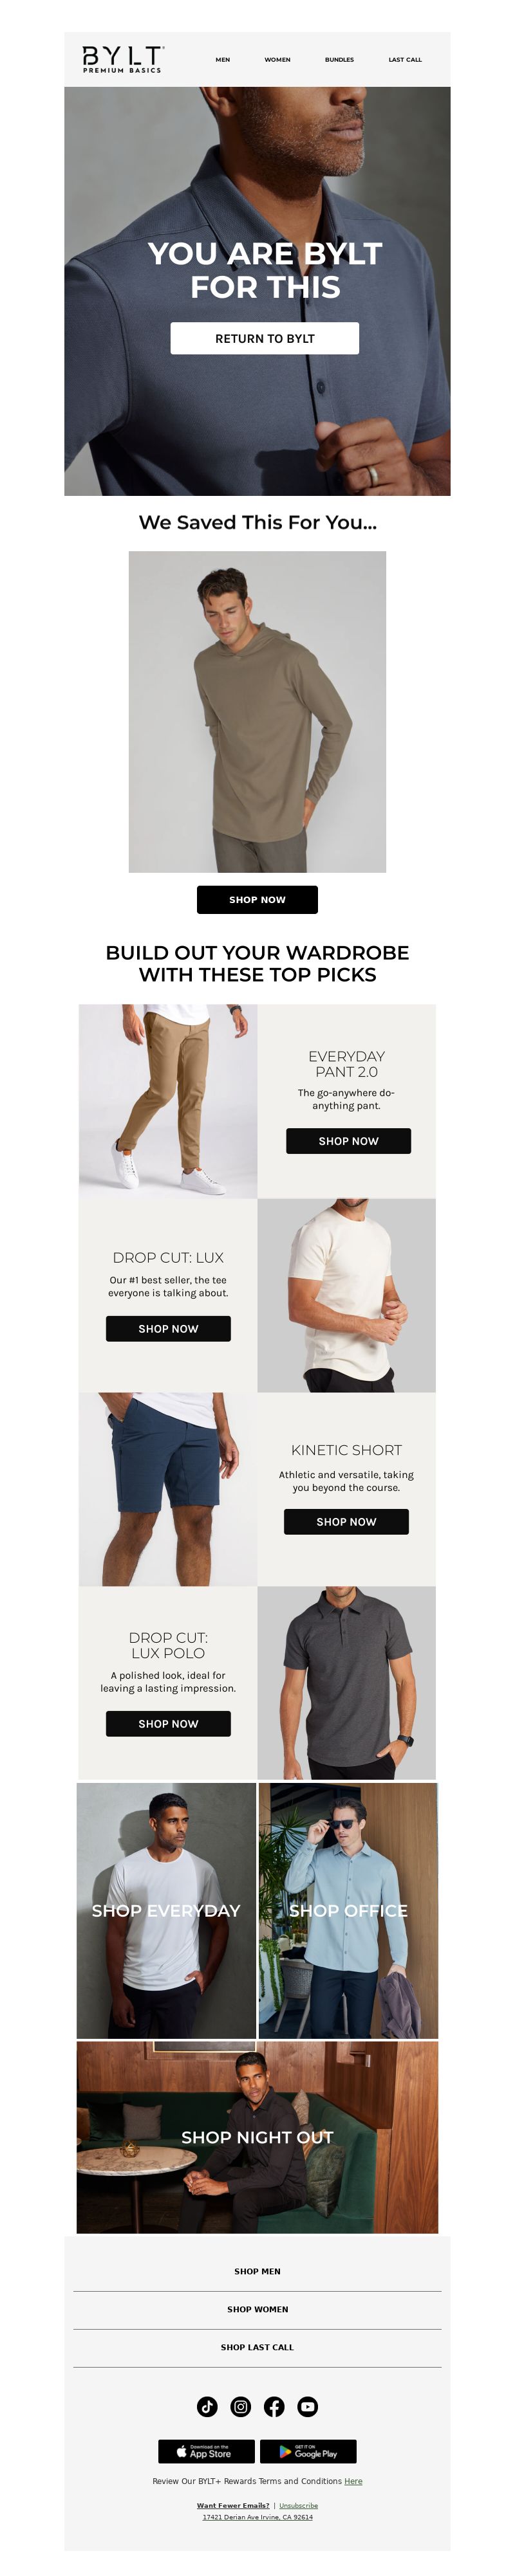Open the Shop Office image tile
This screenshot has height=2576, width=515.
coord(348,1911)
